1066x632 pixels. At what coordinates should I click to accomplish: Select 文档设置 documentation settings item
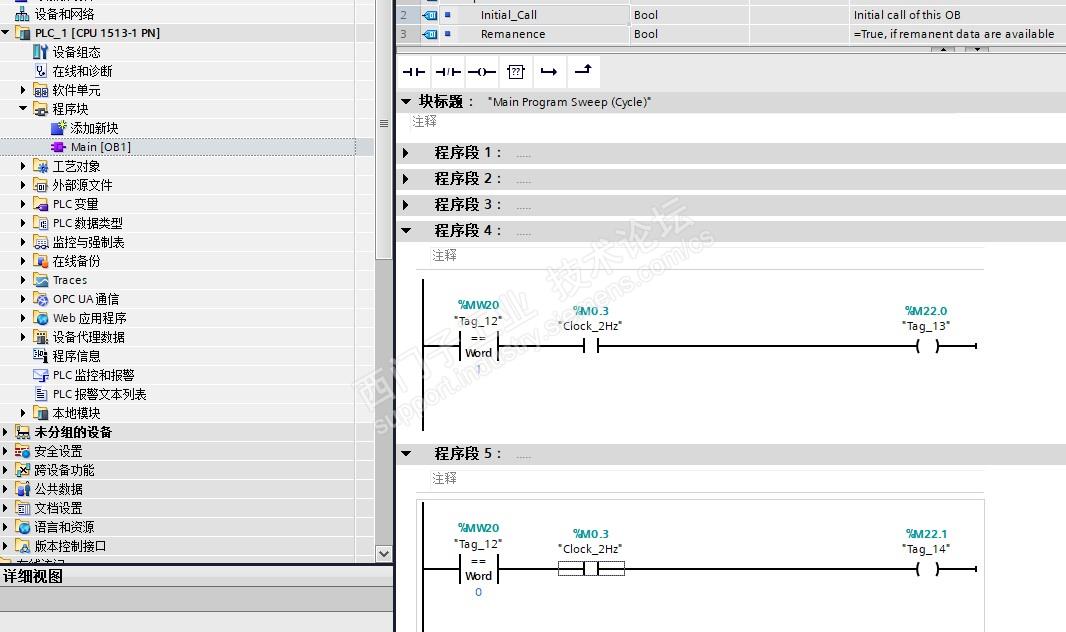click(x=58, y=508)
